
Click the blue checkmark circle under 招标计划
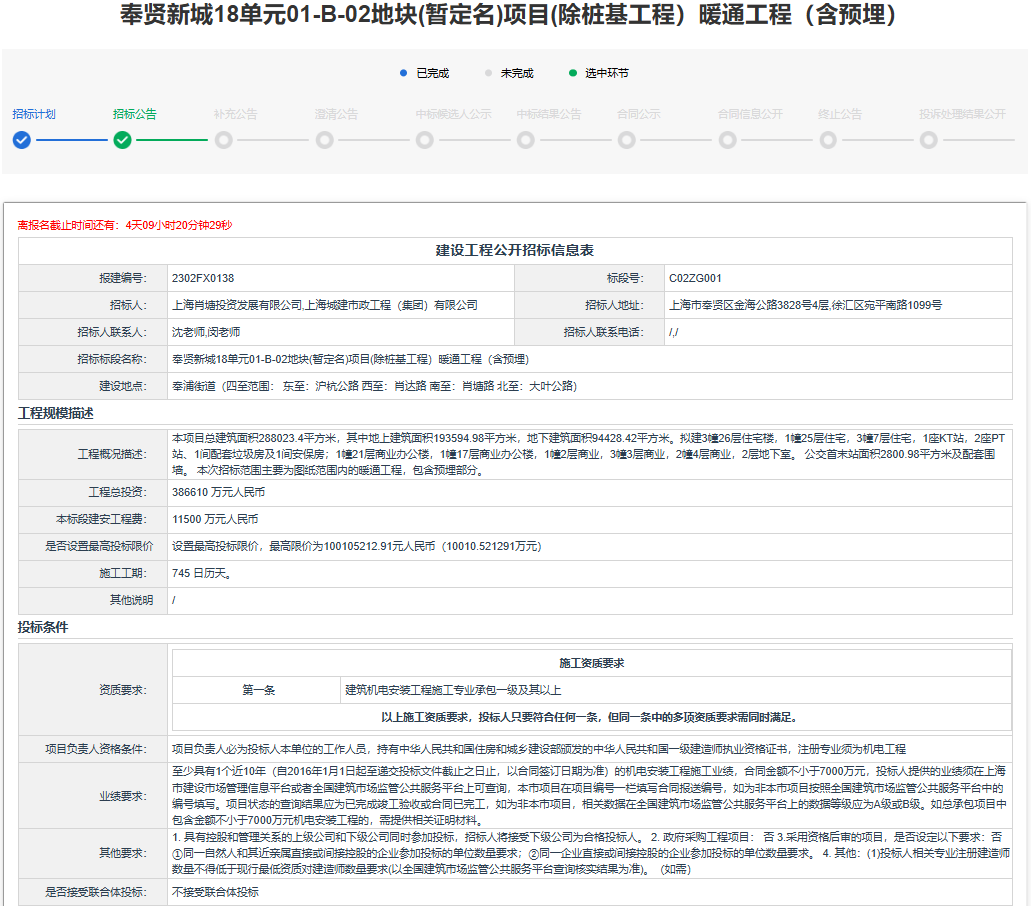click(22, 140)
